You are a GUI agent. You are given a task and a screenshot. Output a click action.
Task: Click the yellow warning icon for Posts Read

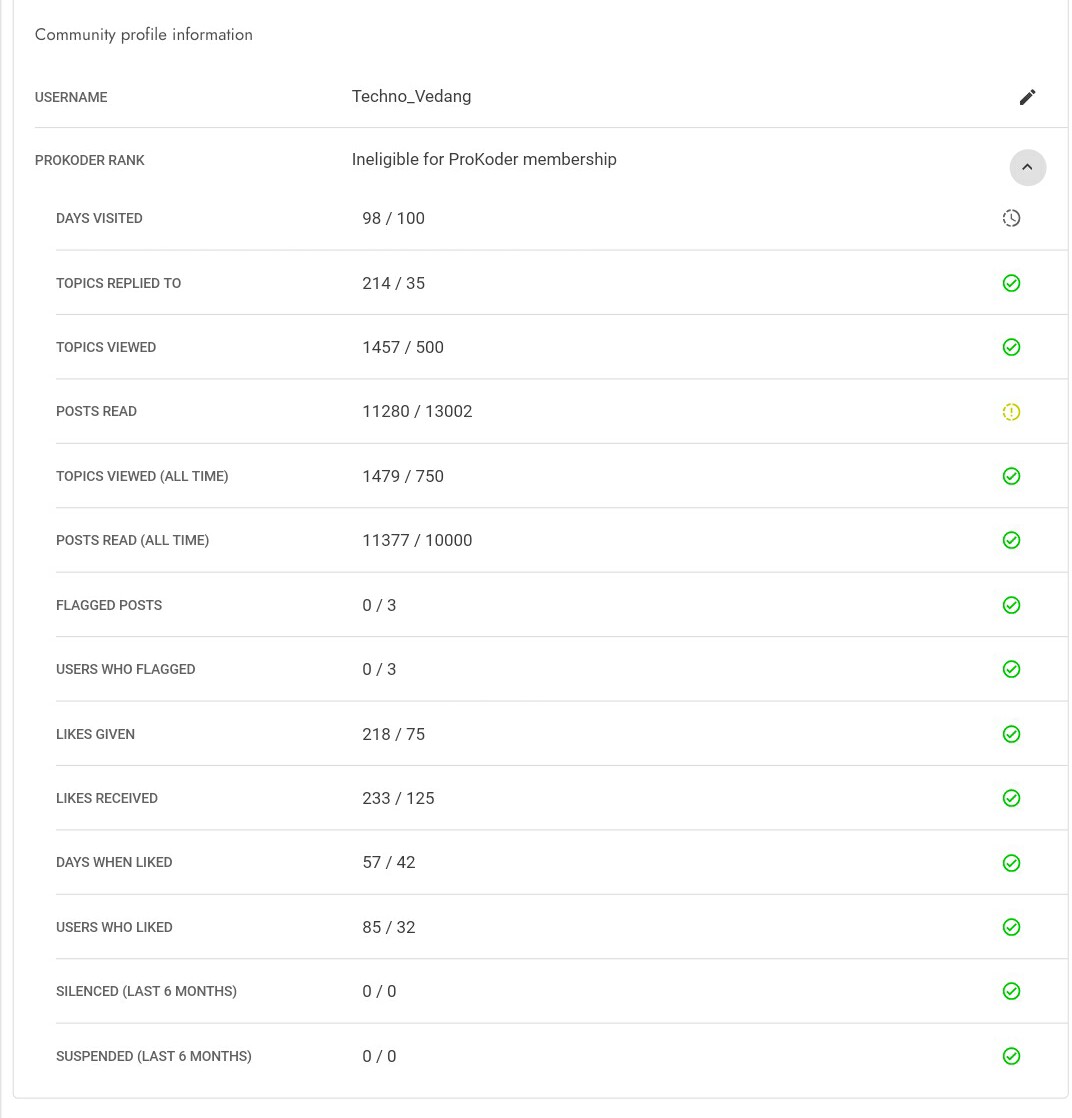[x=1011, y=411]
